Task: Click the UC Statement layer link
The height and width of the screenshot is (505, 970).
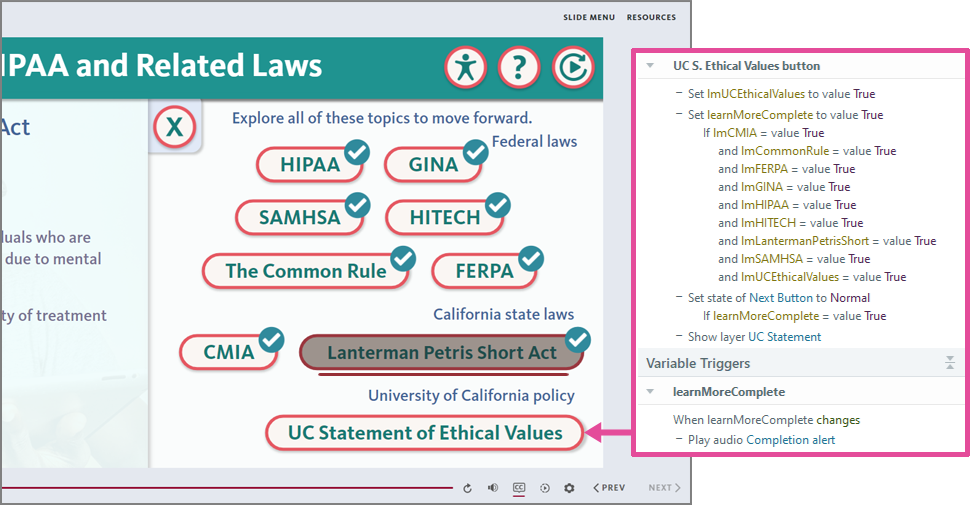Action: click(x=784, y=337)
